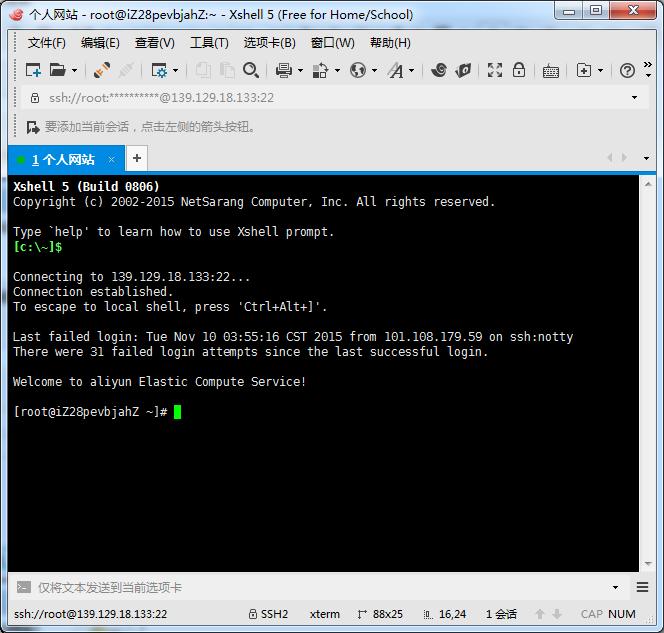664x633 pixels.
Task: Expand the Open folder dropdown arrow
Action: (x=74, y=71)
